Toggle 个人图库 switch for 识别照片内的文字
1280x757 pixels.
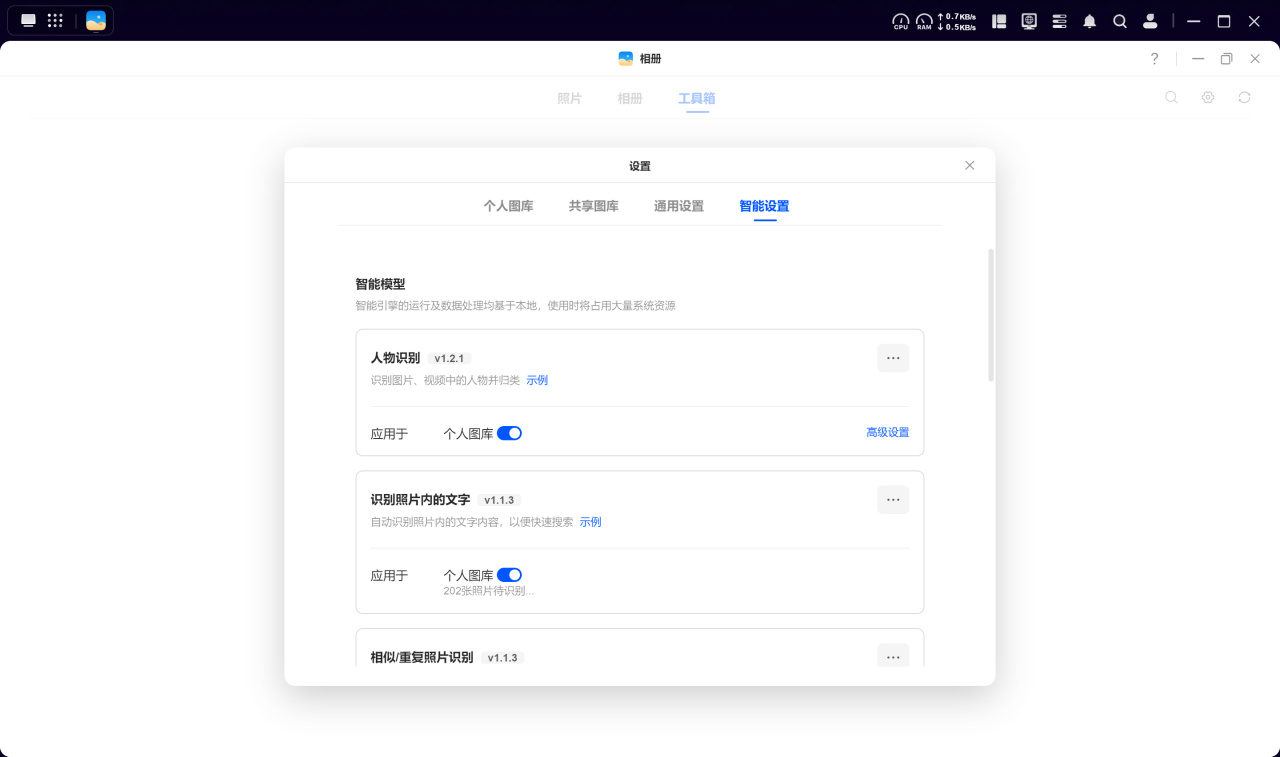(x=510, y=575)
